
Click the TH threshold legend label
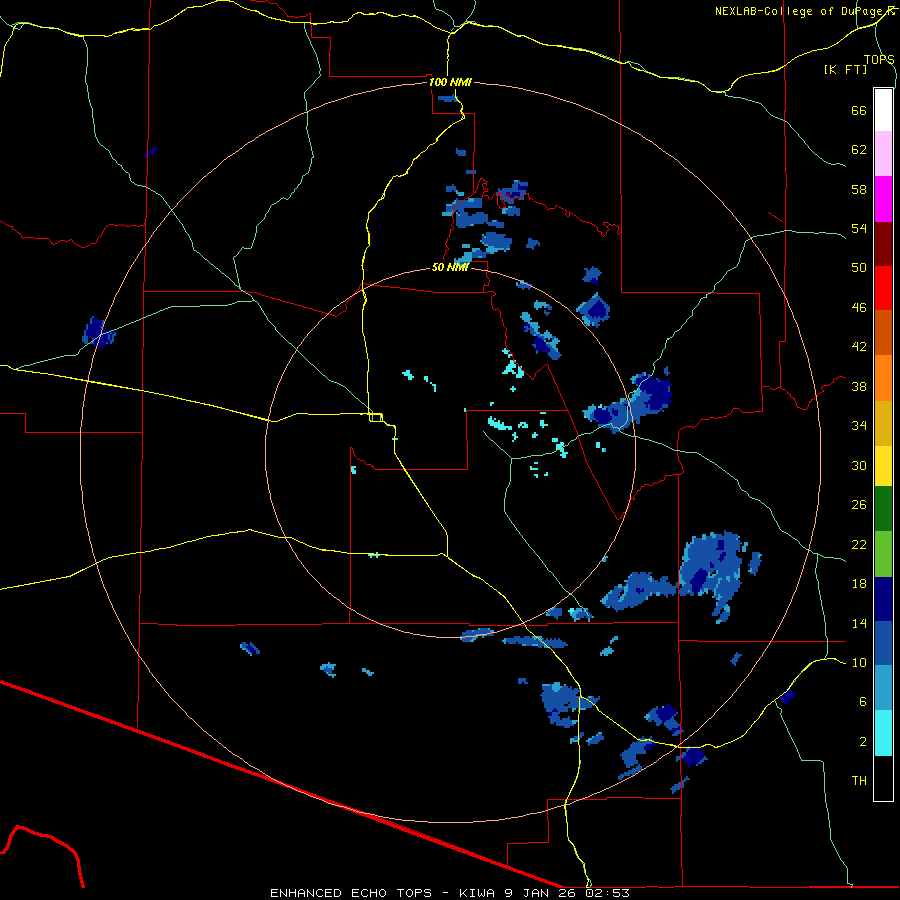[x=859, y=781]
